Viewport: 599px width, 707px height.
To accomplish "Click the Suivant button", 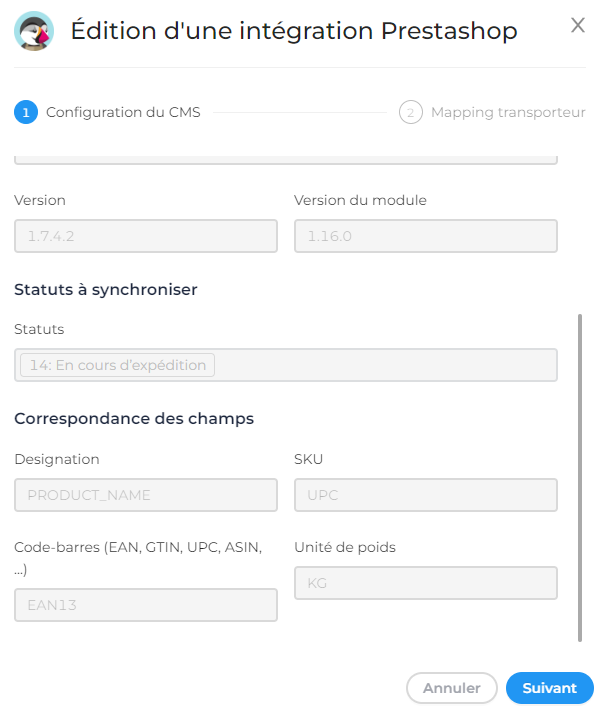I will coord(549,688).
